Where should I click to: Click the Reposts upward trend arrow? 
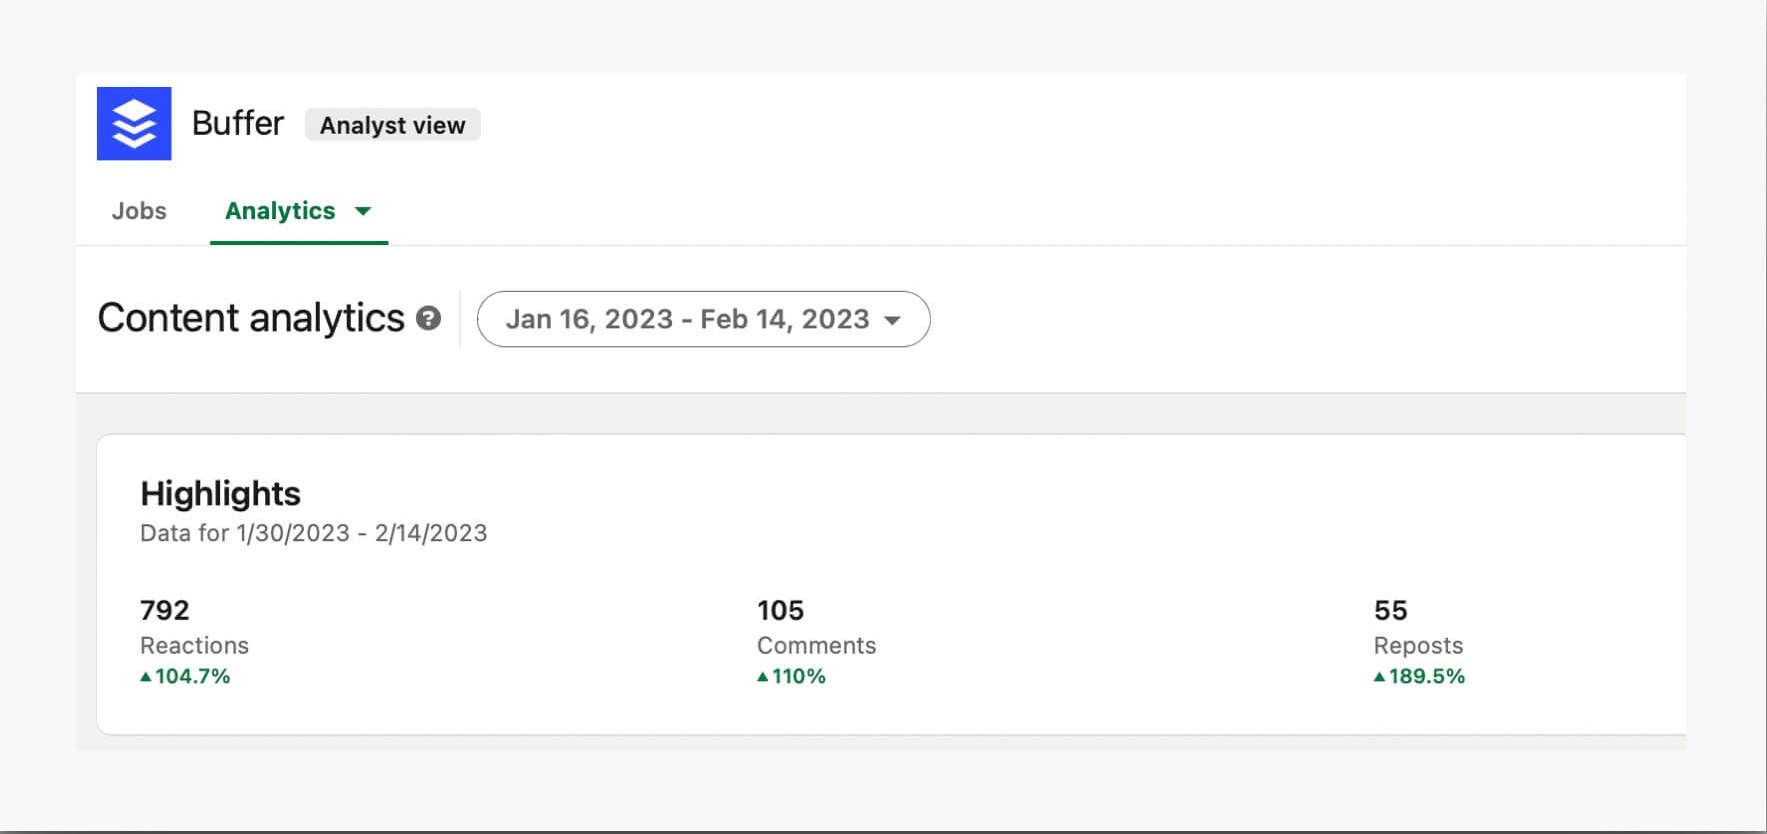coord(1380,677)
